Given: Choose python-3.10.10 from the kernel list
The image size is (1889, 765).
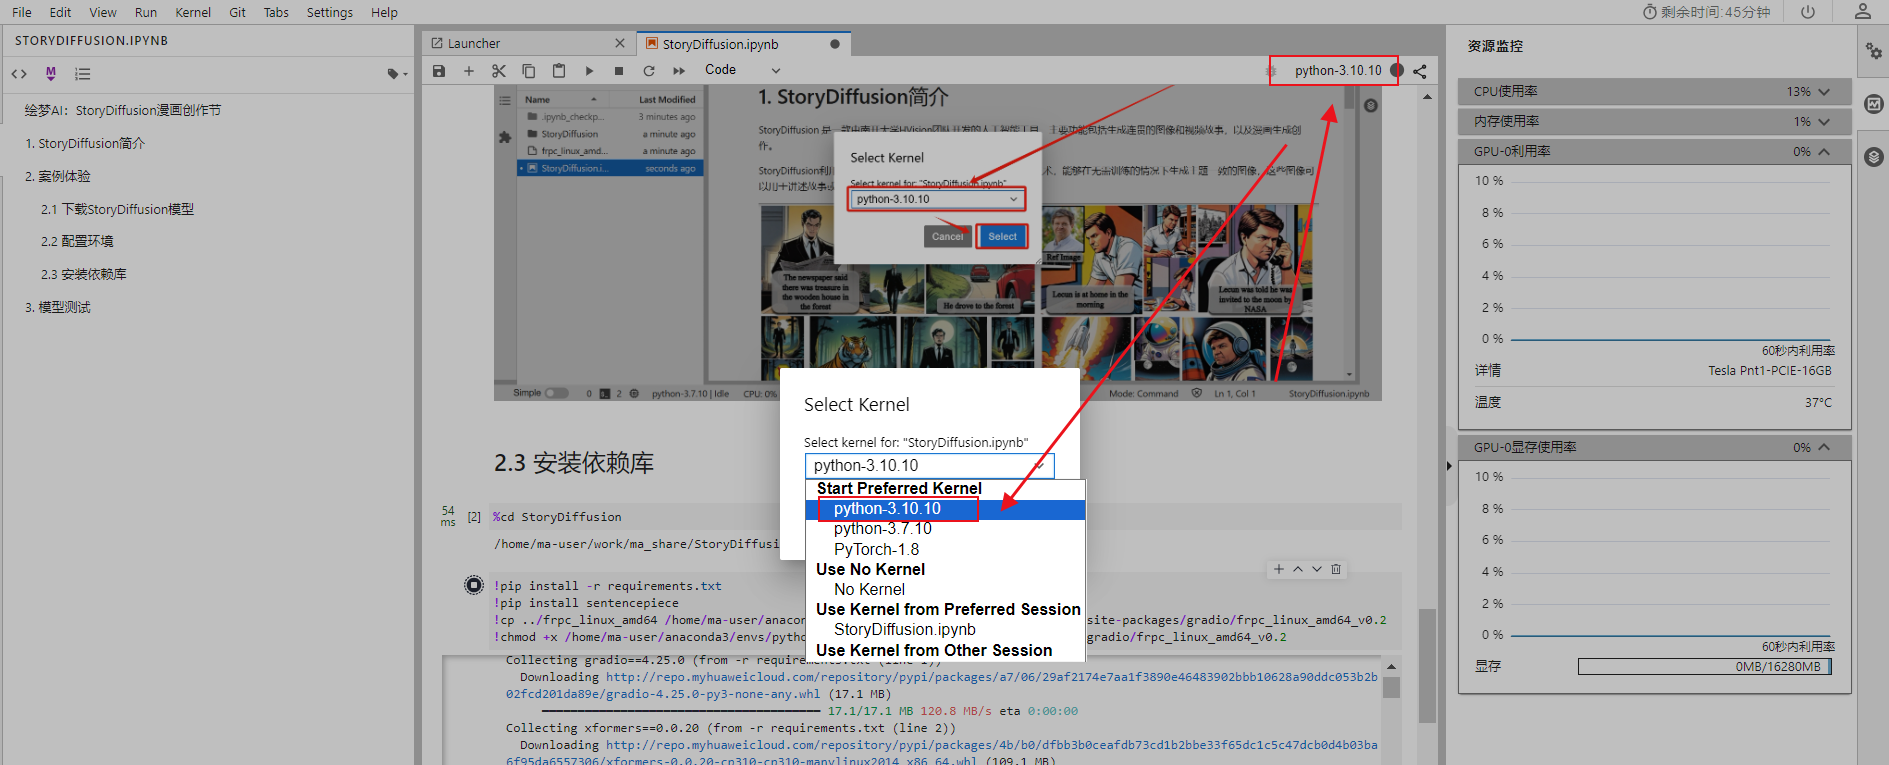Looking at the screenshot, I should click(945, 509).
